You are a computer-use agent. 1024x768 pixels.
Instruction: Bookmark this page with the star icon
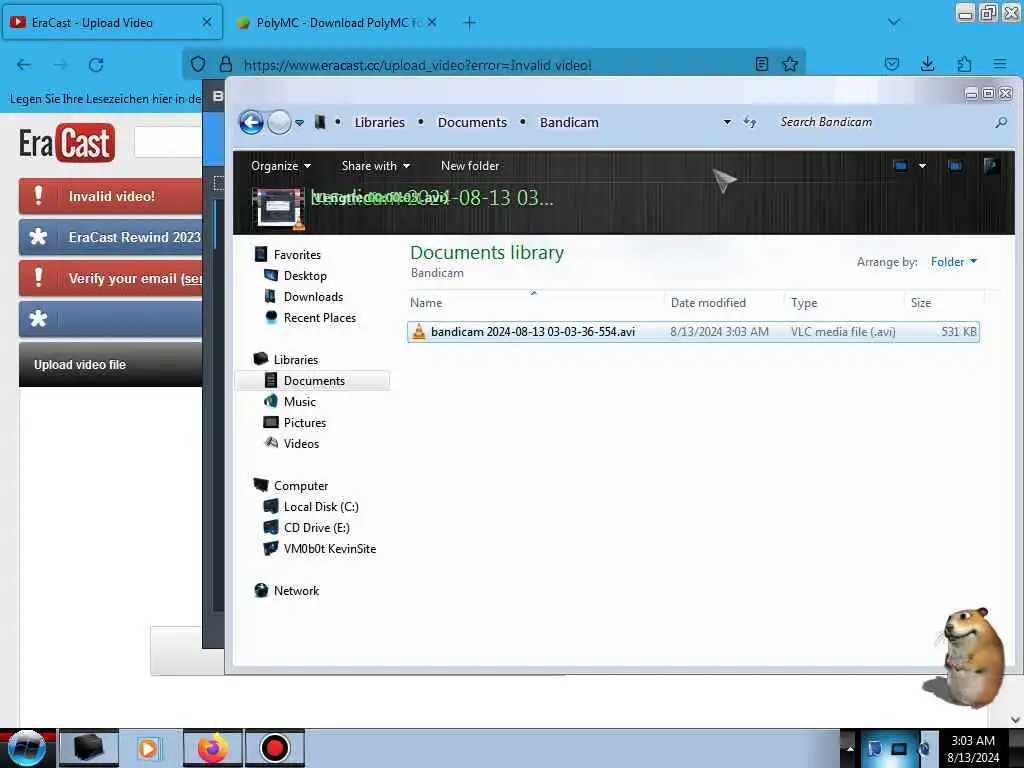coord(790,64)
